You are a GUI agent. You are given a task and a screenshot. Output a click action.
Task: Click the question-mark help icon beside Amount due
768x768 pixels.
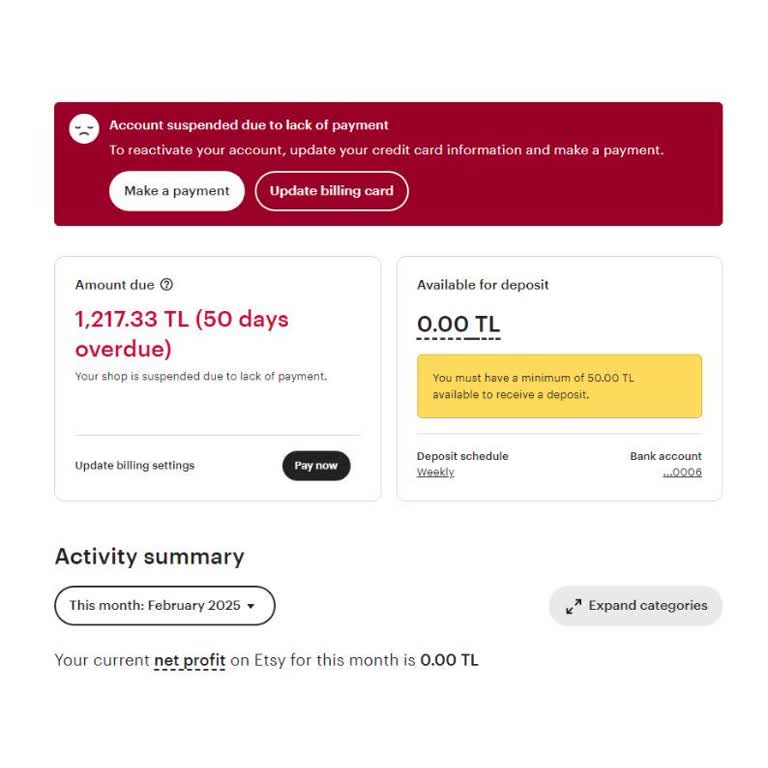coord(167,285)
